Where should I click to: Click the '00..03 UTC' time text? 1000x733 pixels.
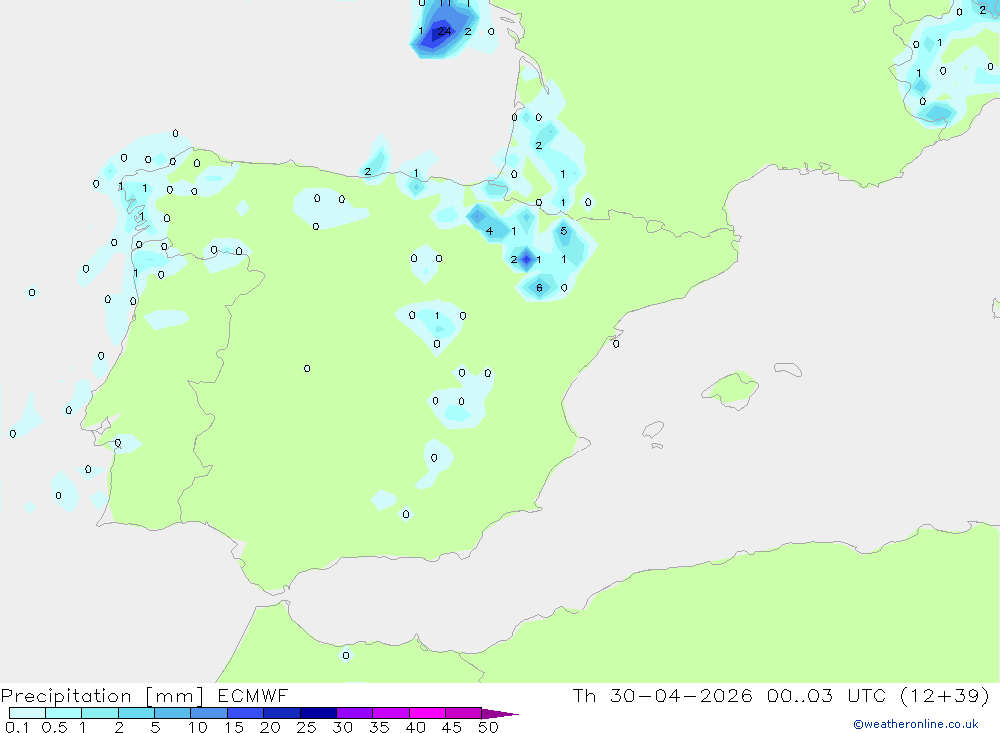(827, 695)
